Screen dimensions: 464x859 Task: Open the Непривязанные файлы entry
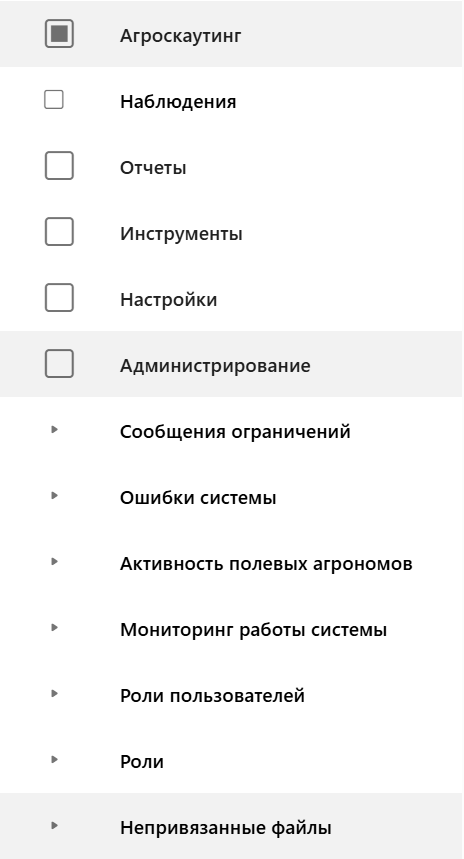coord(225,828)
